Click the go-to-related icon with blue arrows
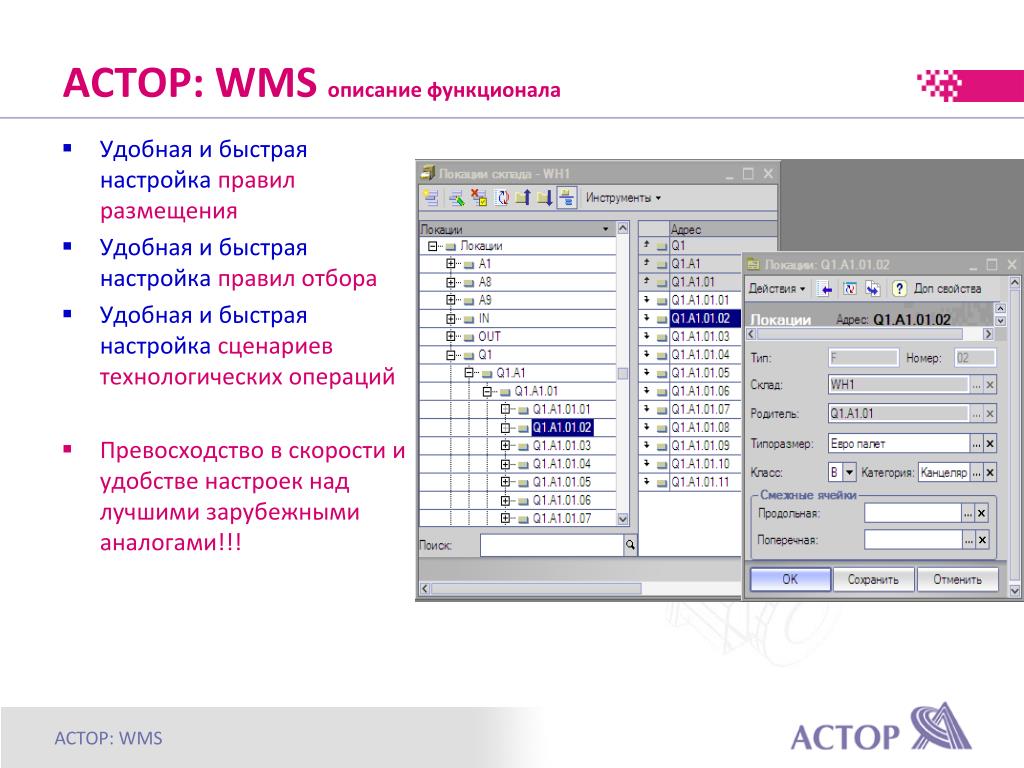Viewport: 1024px width, 768px height. point(872,288)
